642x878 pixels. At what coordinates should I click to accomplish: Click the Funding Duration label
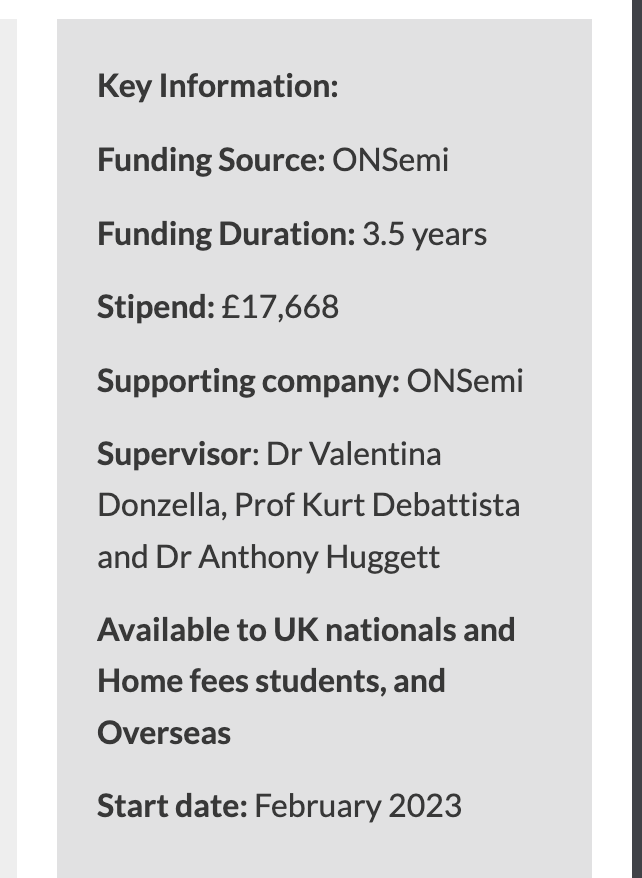(225, 234)
